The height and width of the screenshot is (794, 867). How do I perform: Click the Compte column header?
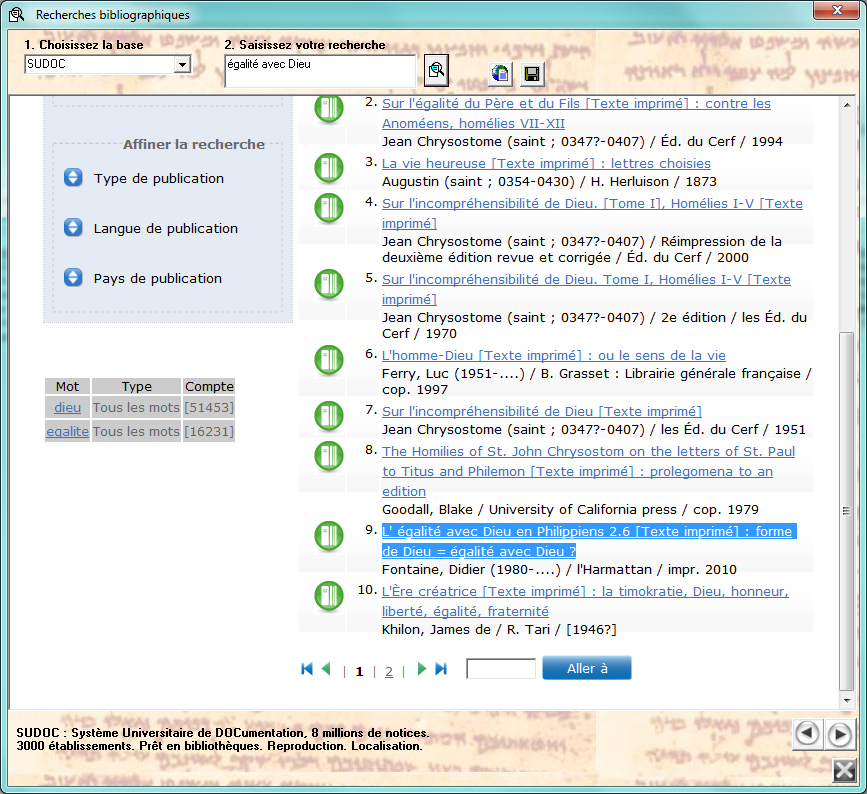tap(209, 386)
